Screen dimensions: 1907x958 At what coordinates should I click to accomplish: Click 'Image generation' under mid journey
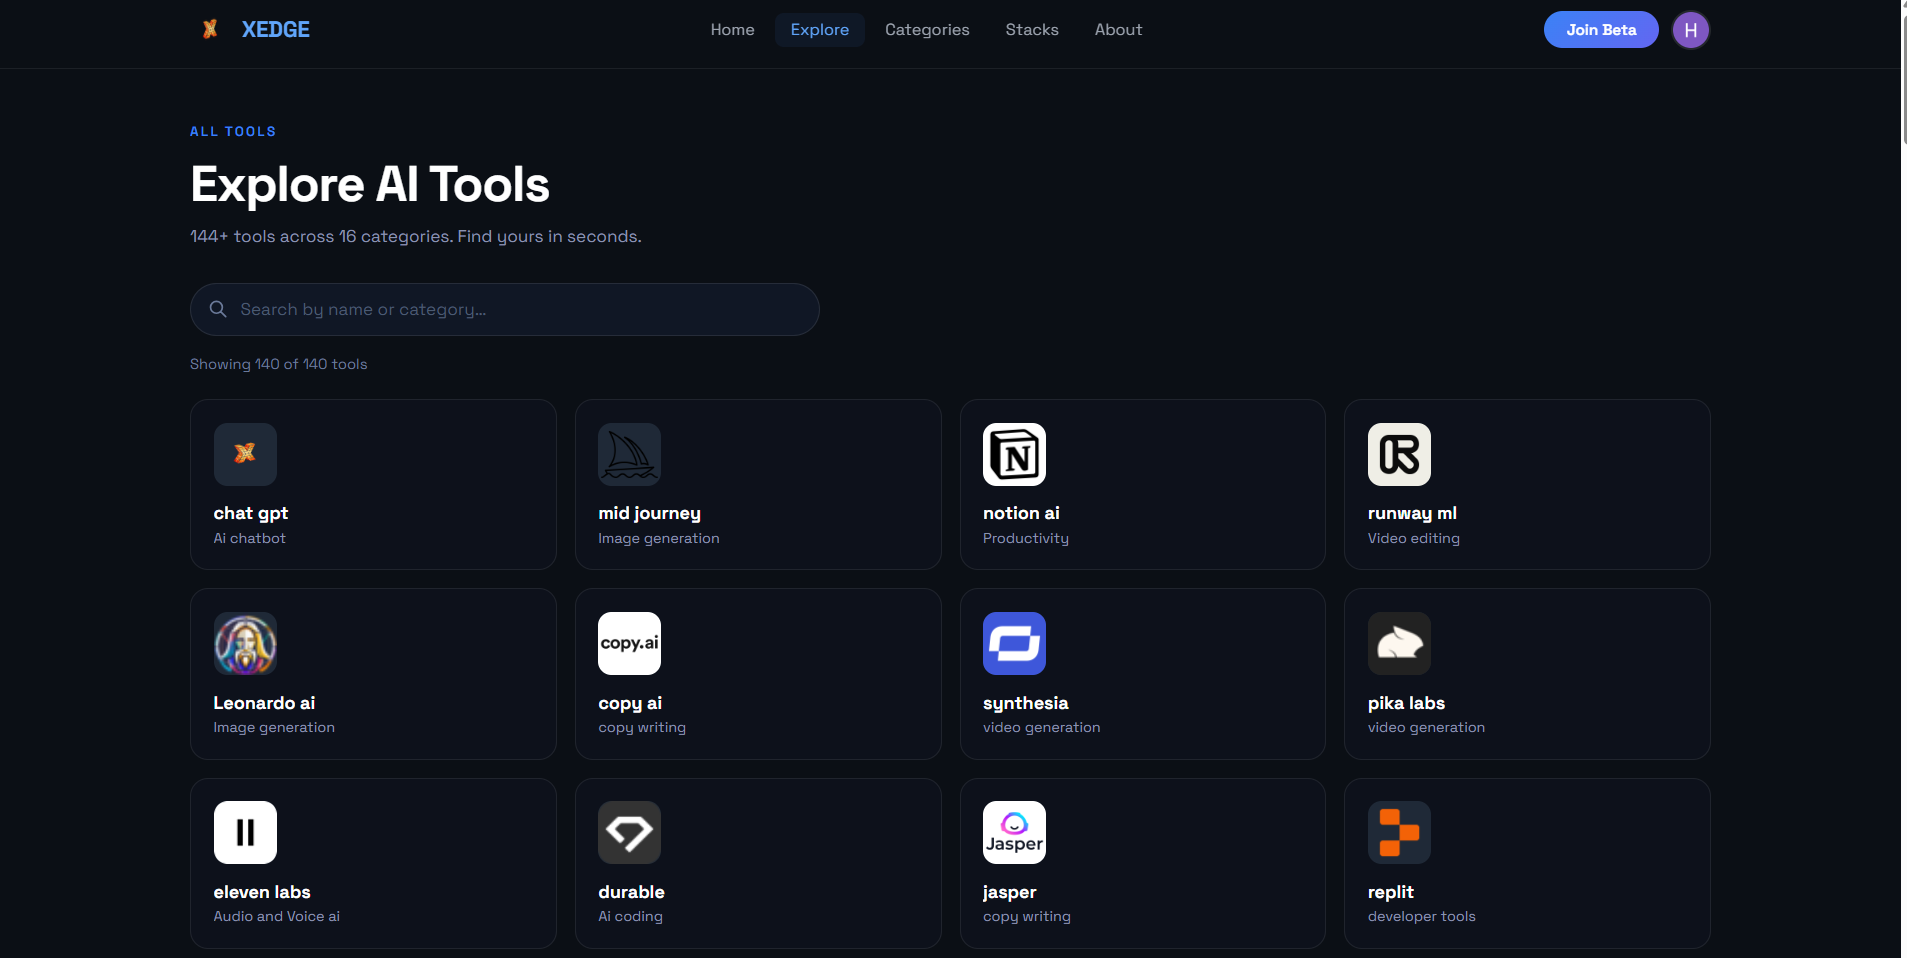point(659,538)
